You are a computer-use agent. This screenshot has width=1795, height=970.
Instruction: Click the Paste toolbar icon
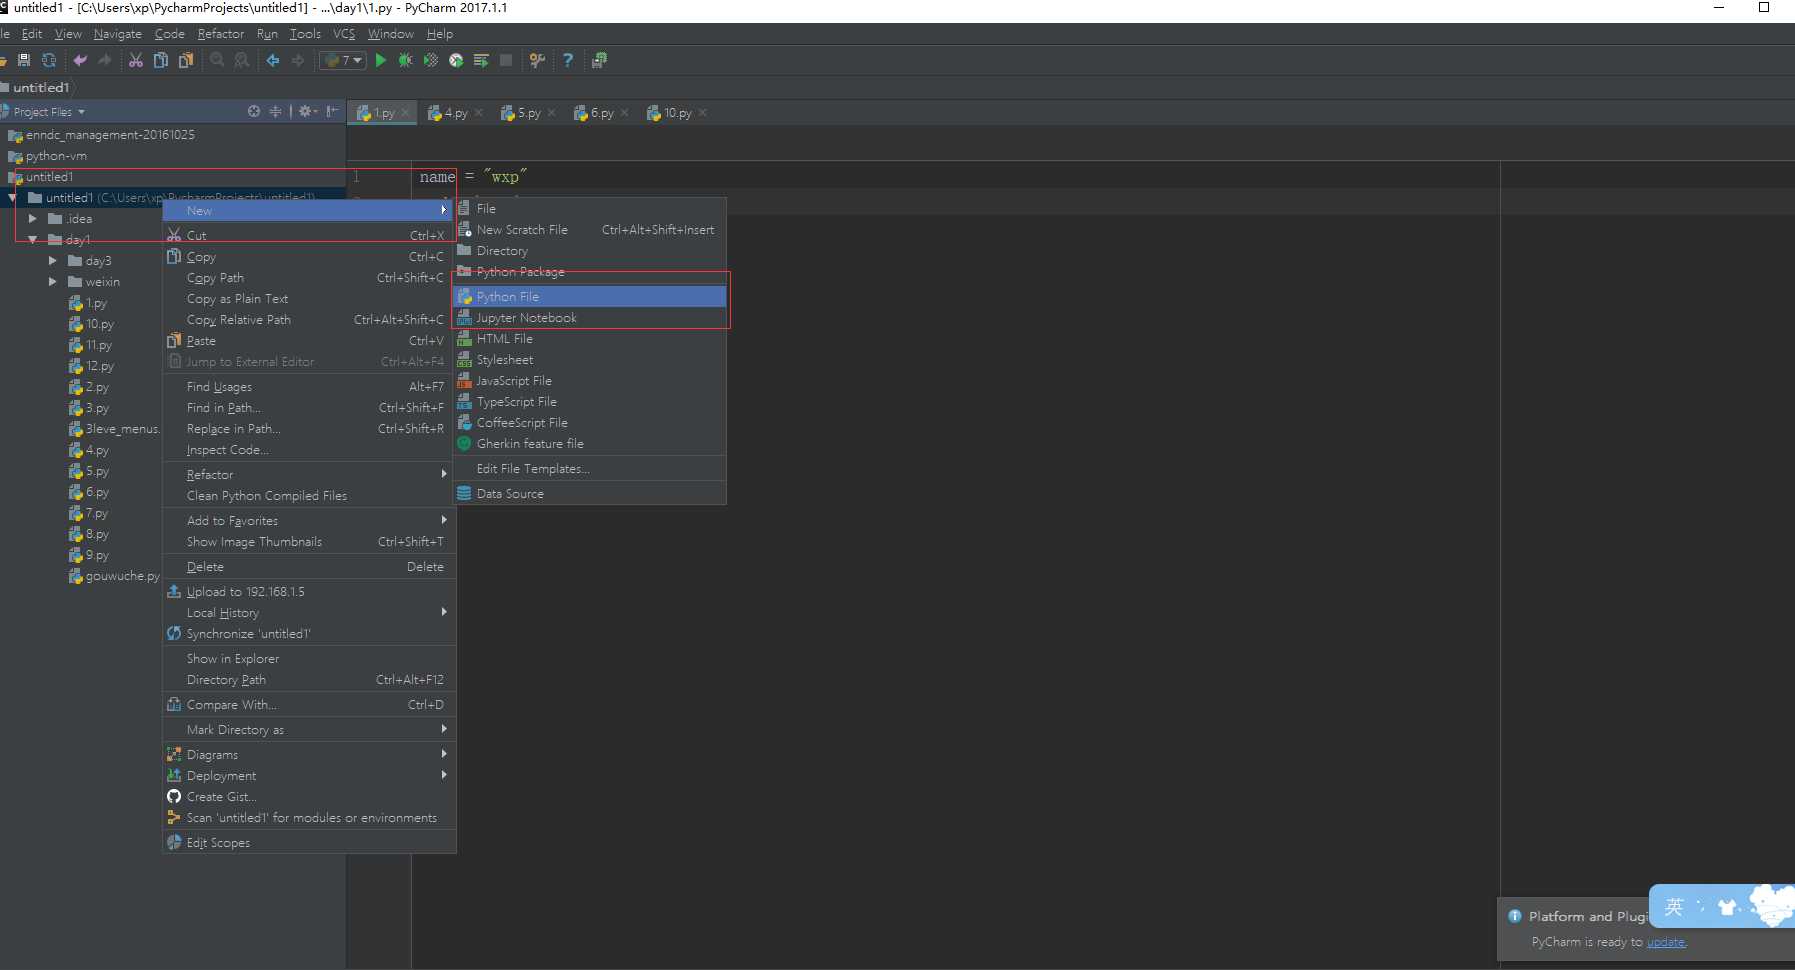coord(186,60)
